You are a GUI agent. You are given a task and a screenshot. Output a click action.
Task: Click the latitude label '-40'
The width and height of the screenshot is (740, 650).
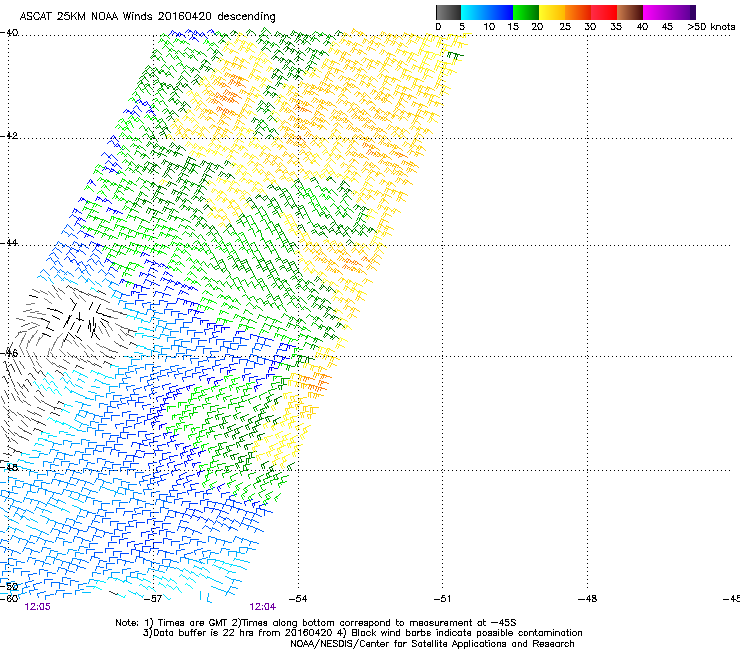point(9,33)
